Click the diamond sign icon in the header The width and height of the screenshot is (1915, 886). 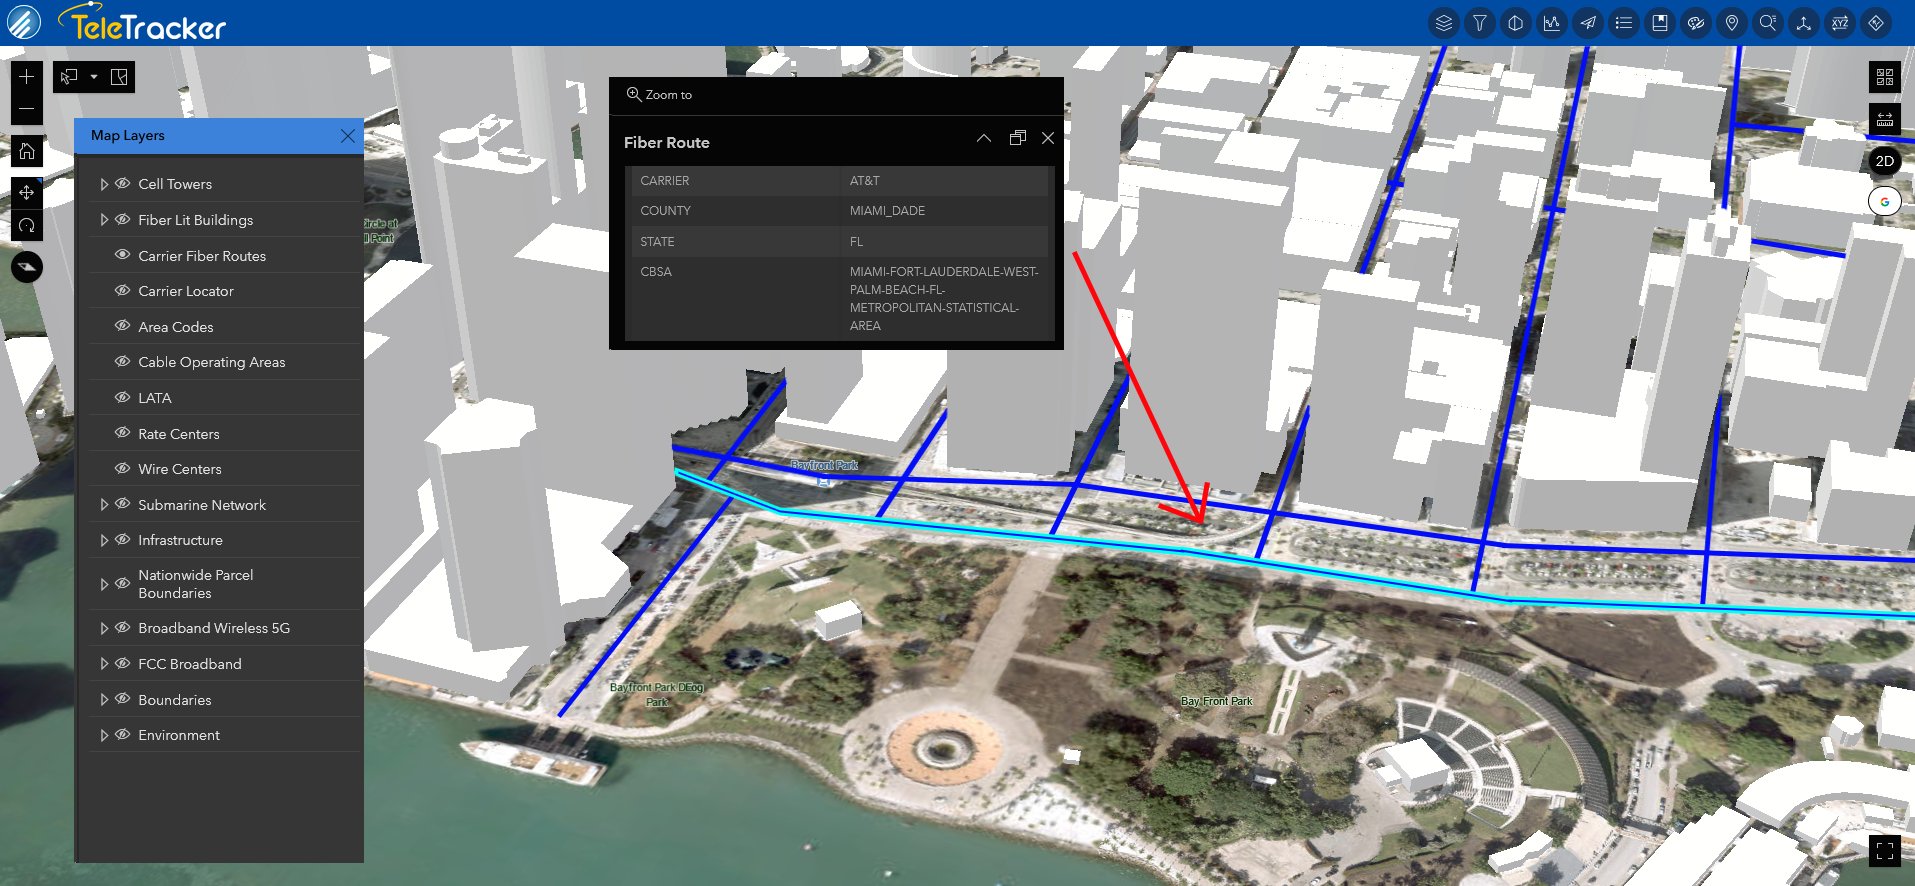pyautogui.click(x=1875, y=23)
